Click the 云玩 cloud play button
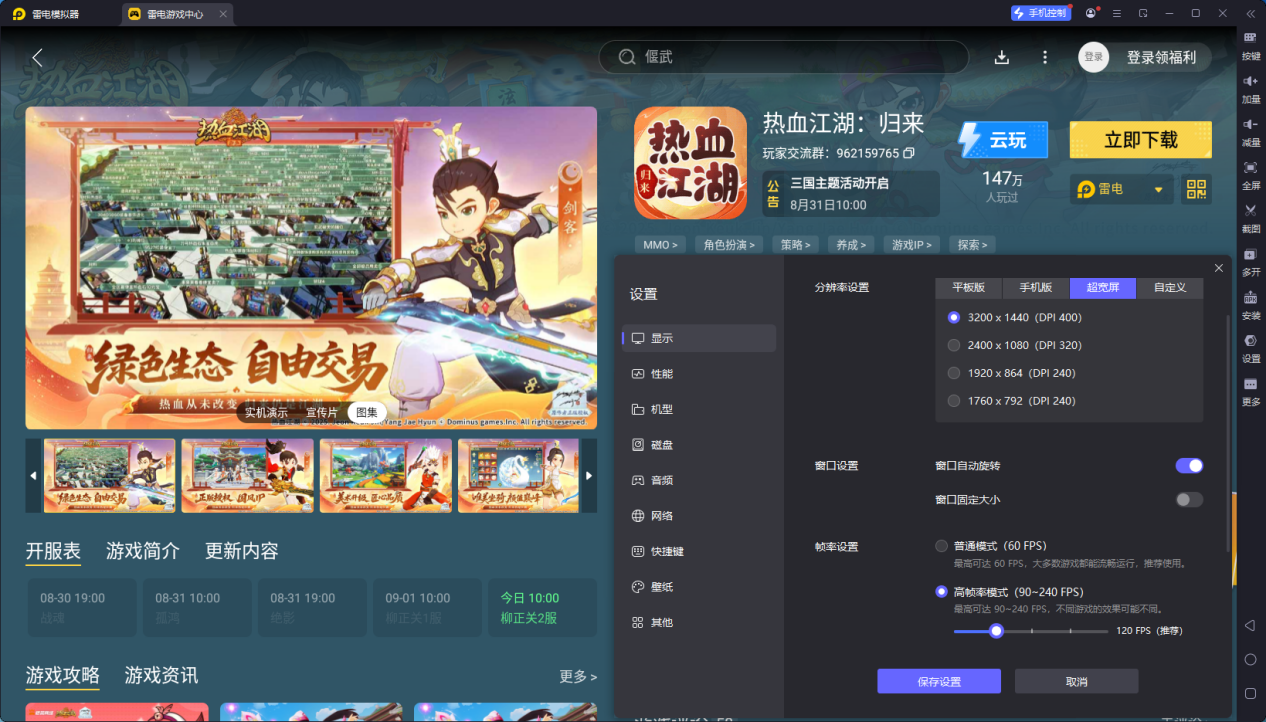This screenshot has width=1266, height=722. 1002,140
